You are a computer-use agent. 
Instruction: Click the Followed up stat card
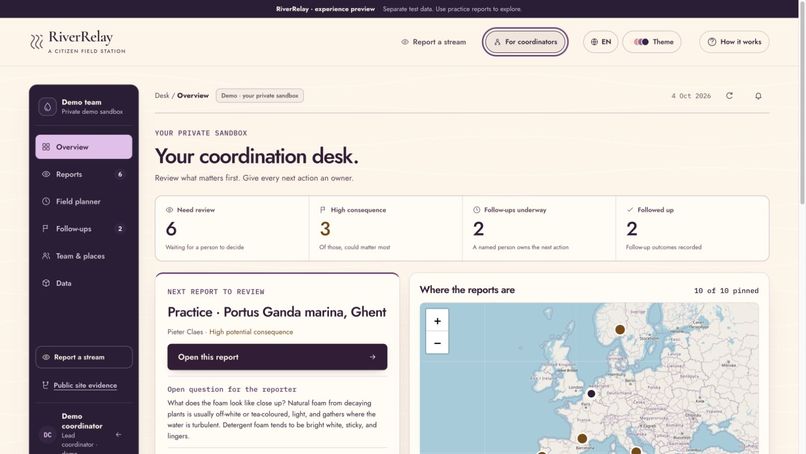click(692, 228)
